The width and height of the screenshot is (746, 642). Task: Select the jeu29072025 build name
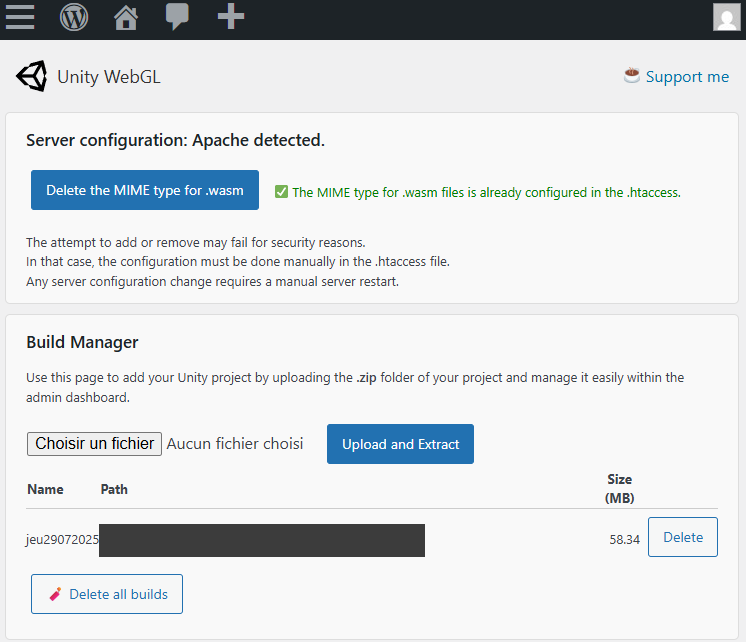62,539
